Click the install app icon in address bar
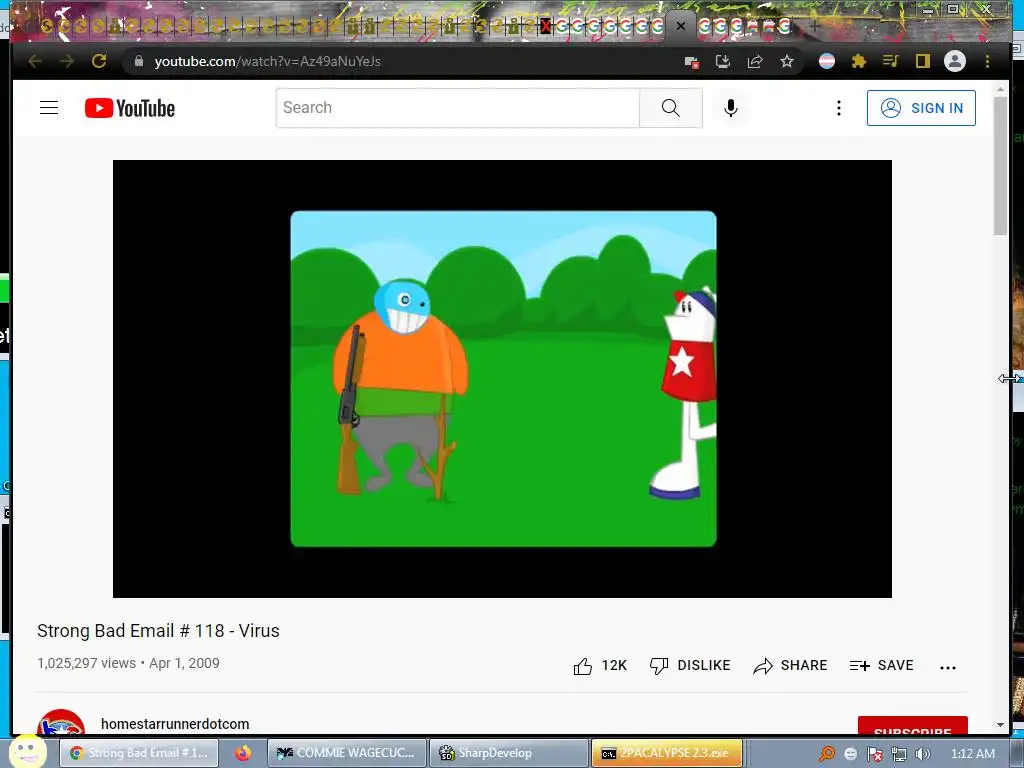The width and height of the screenshot is (1024, 768). click(723, 61)
